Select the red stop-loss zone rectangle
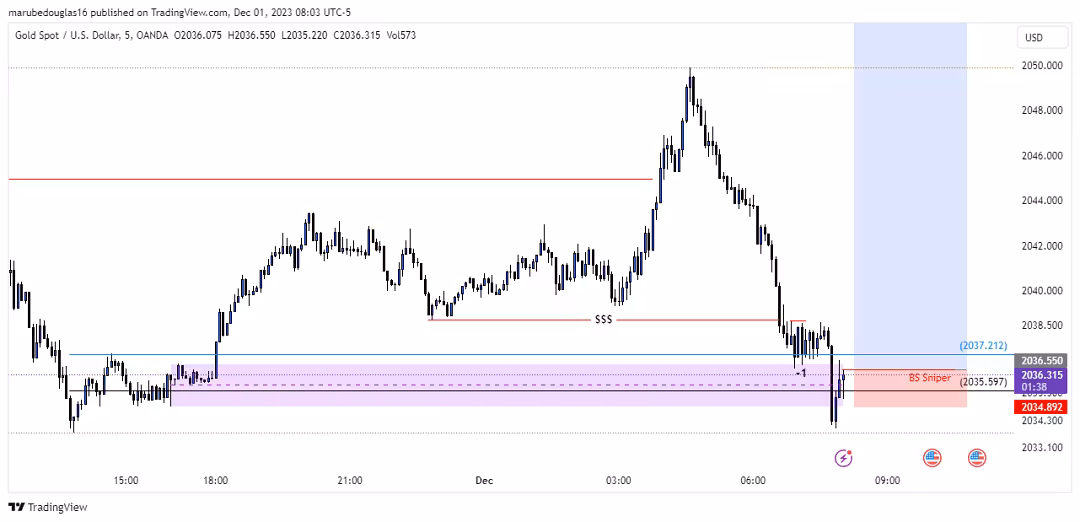This screenshot has width=1080, height=522. coord(910,396)
